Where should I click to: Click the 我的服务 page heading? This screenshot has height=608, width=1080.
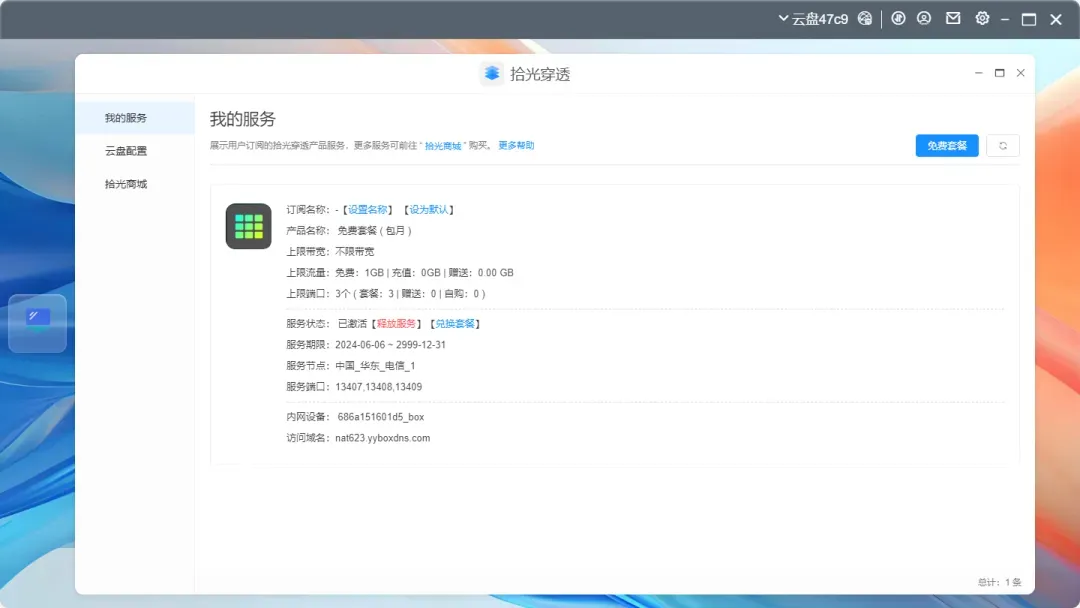coord(242,119)
